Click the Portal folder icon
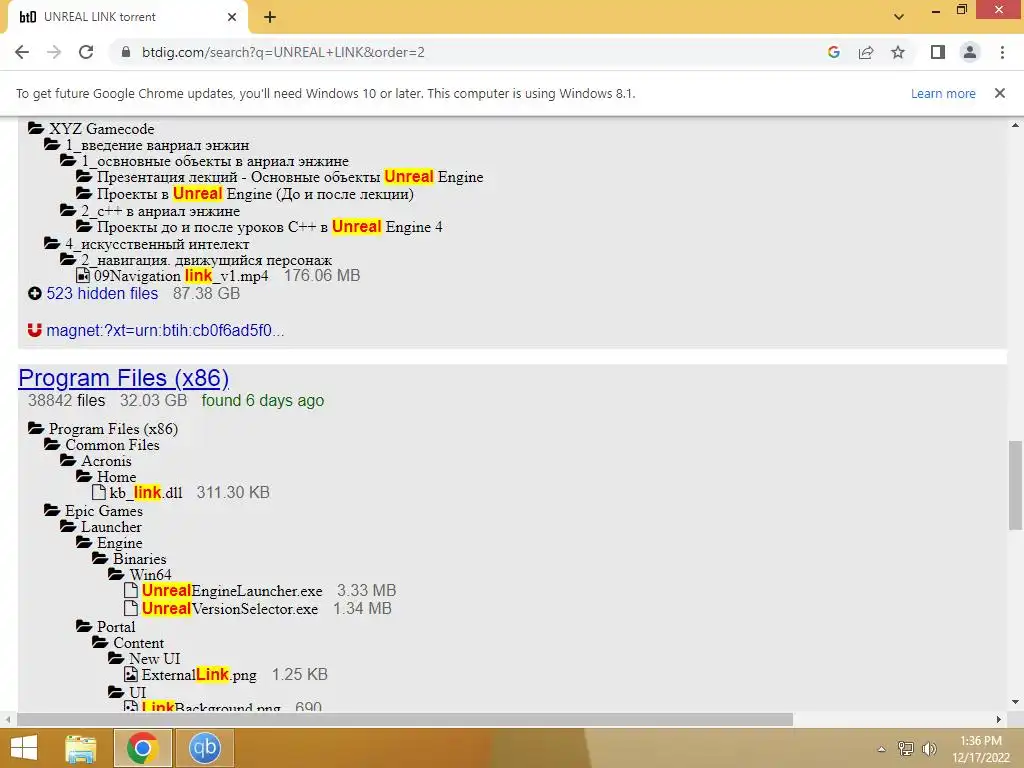This screenshot has height=768, width=1024. tap(84, 626)
